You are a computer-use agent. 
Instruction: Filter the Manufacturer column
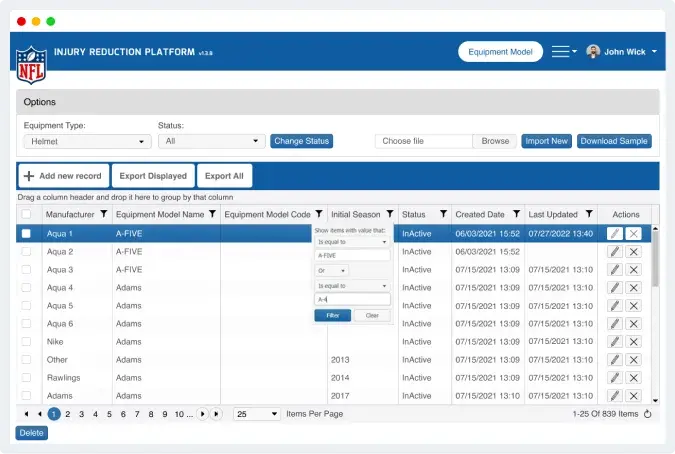[104, 214]
